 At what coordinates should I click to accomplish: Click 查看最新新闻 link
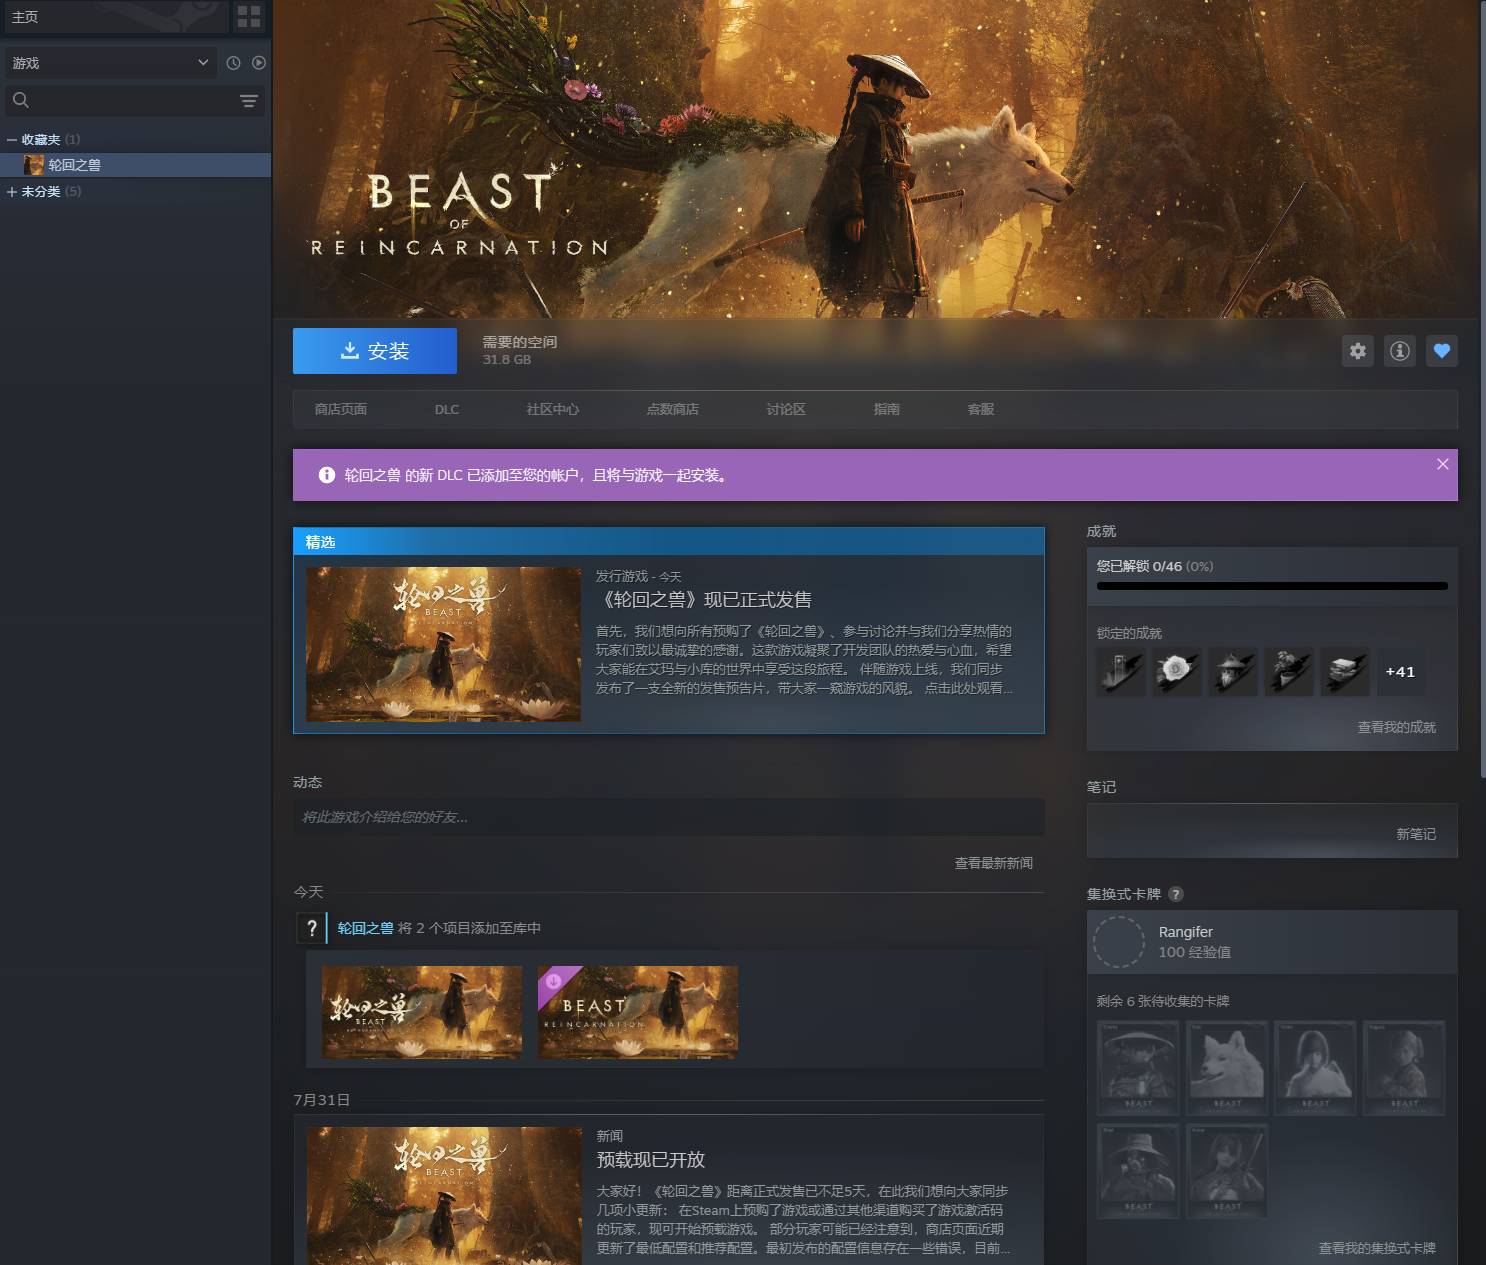pos(994,863)
